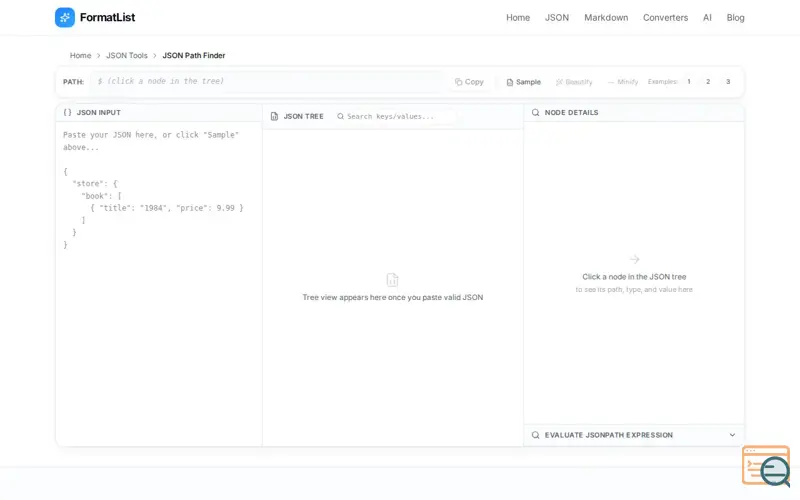Load example number 2
800x500 pixels.
coord(708,82)
